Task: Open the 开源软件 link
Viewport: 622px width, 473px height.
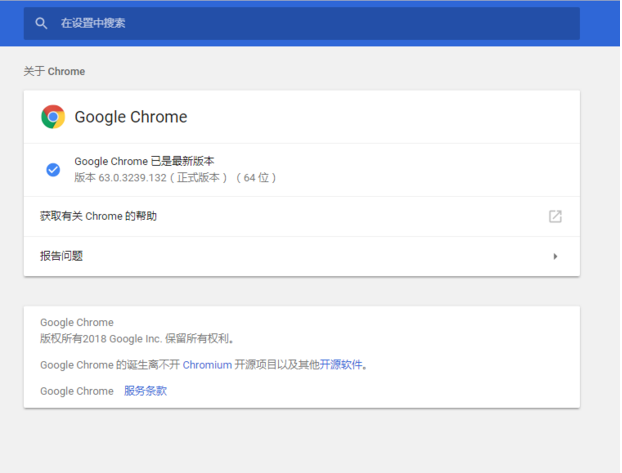Action: tap(340, 365)
